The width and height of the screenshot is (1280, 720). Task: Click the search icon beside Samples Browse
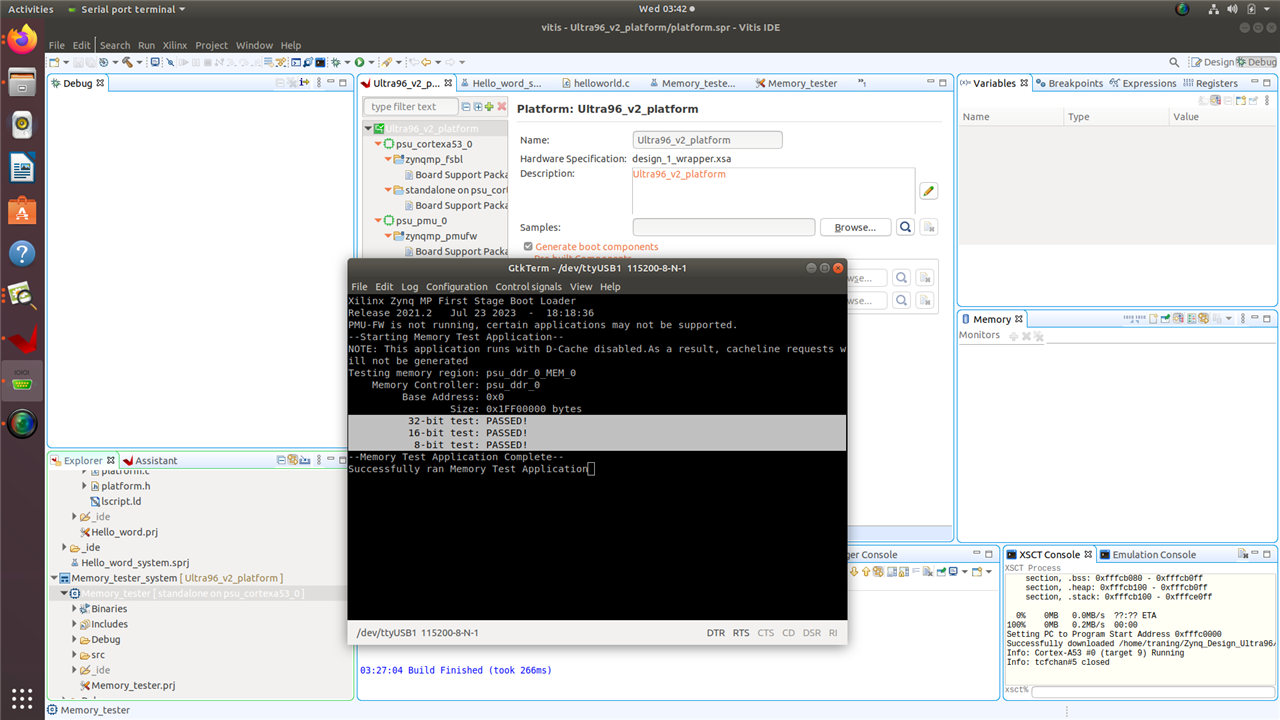pos(905,227)
